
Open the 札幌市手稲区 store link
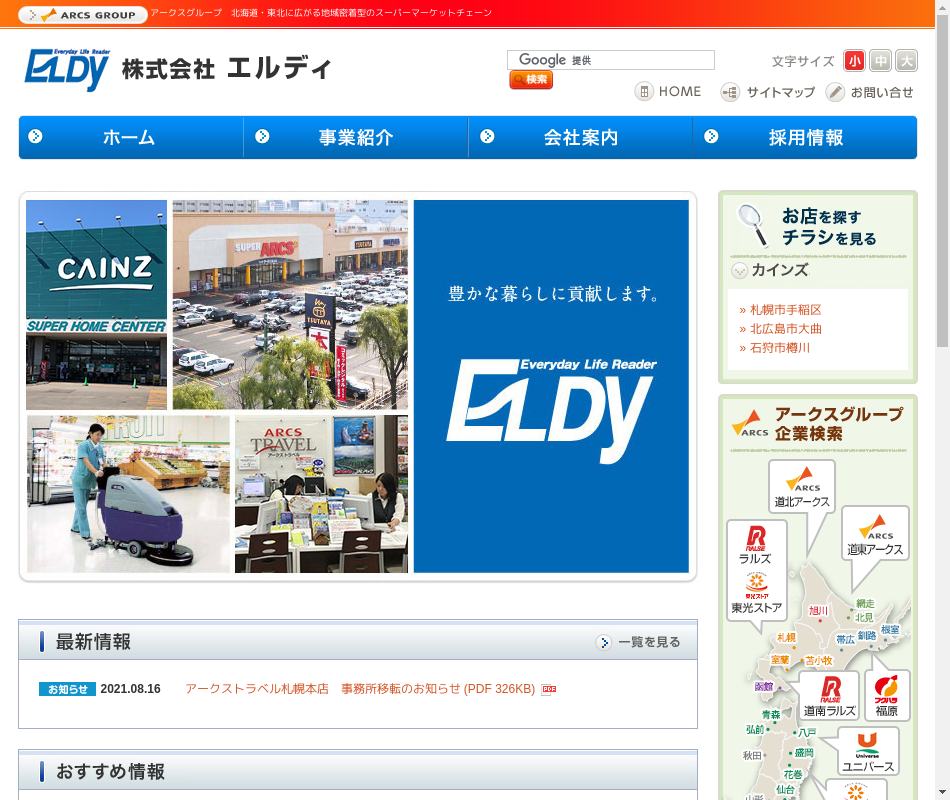(785, 310)
